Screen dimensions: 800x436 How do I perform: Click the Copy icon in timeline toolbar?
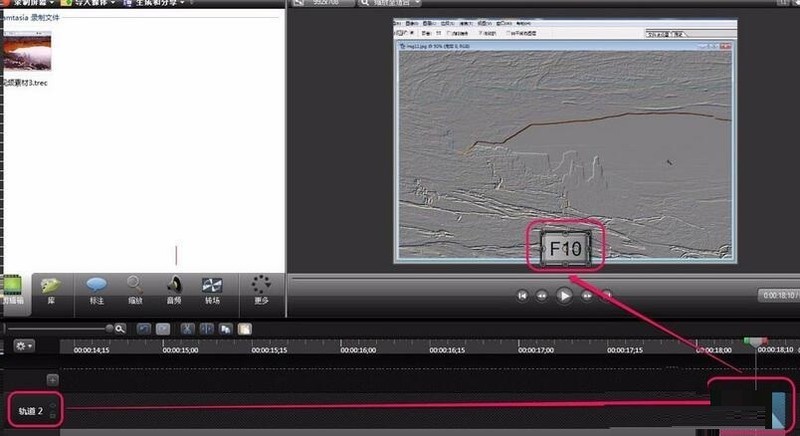click(226, 329)
